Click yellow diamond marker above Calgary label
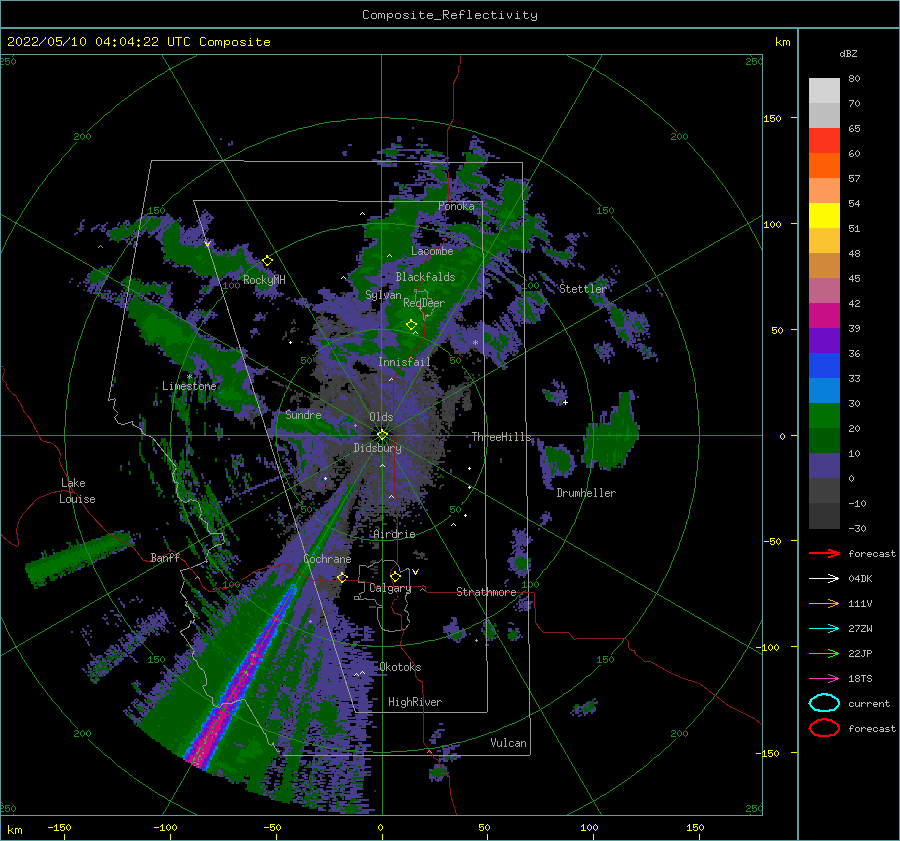 (395, 576)
